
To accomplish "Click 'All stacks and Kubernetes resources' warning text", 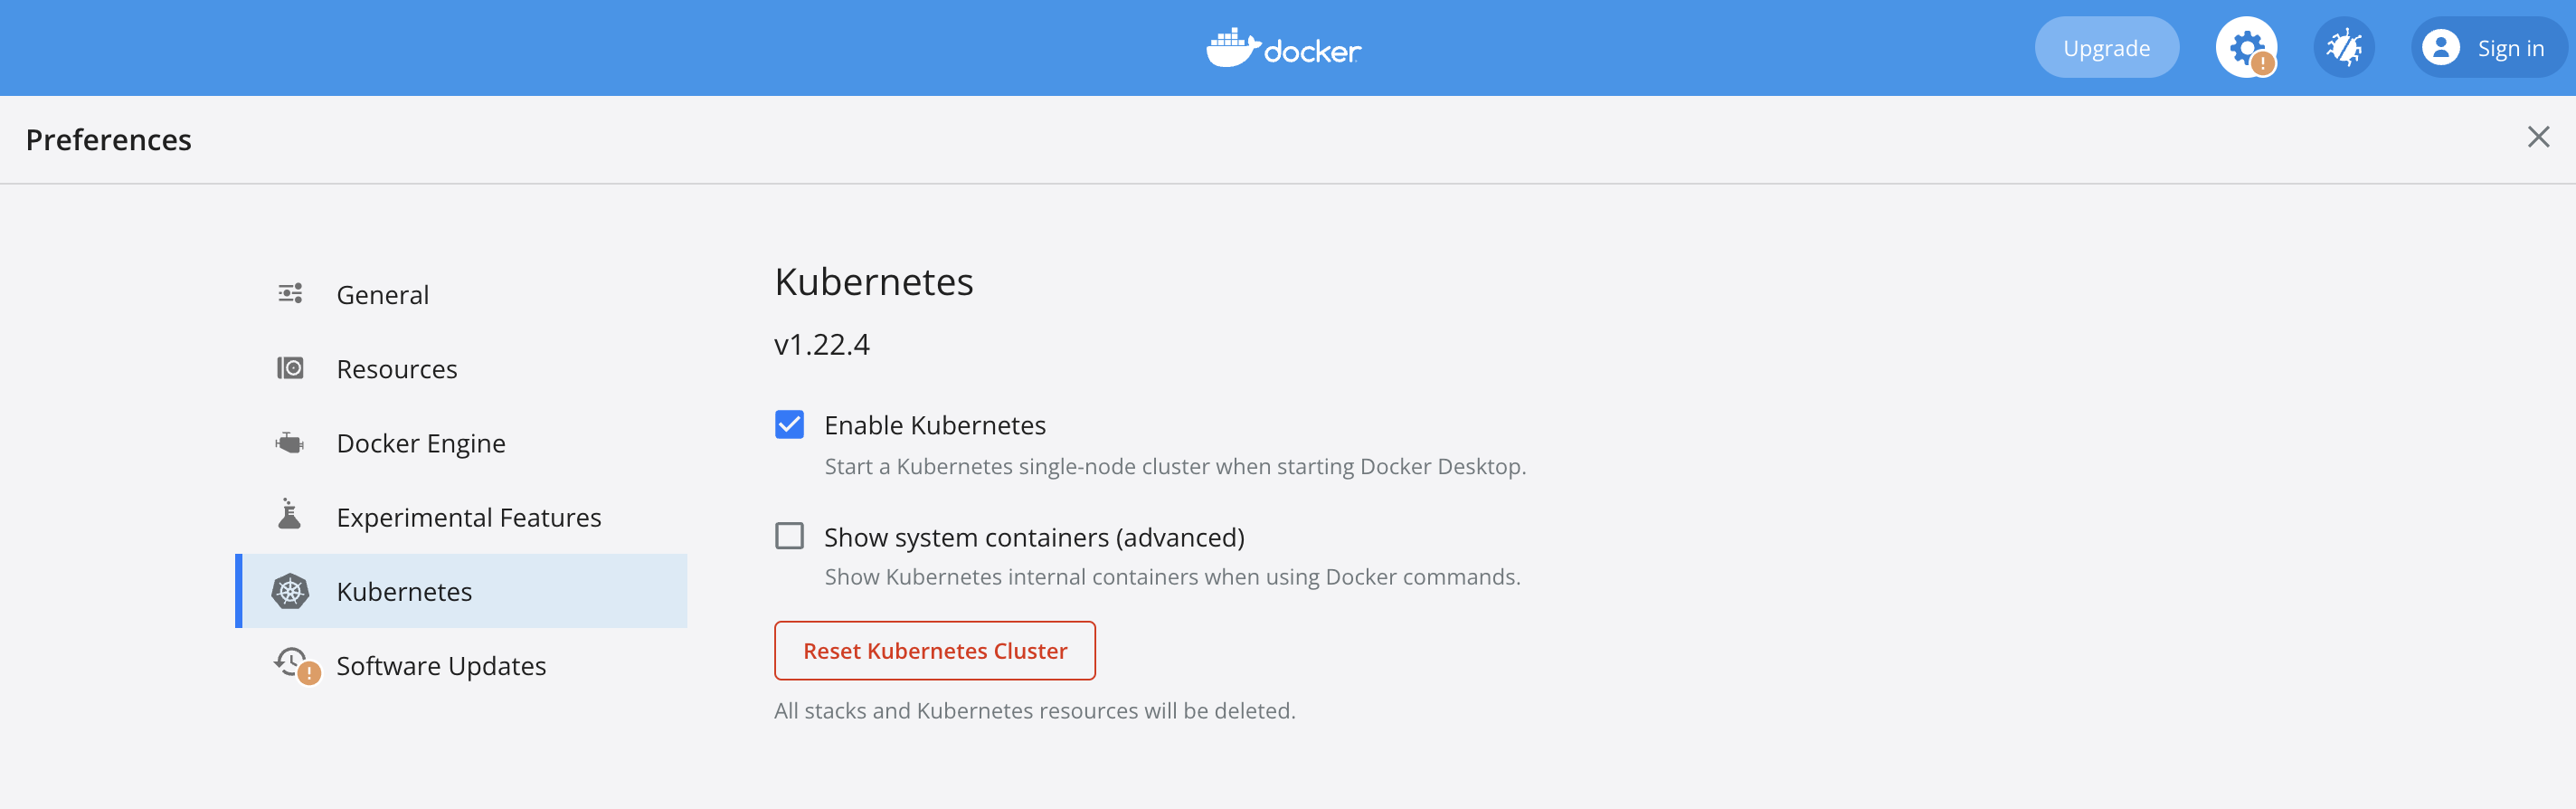I will (1035, 711).
